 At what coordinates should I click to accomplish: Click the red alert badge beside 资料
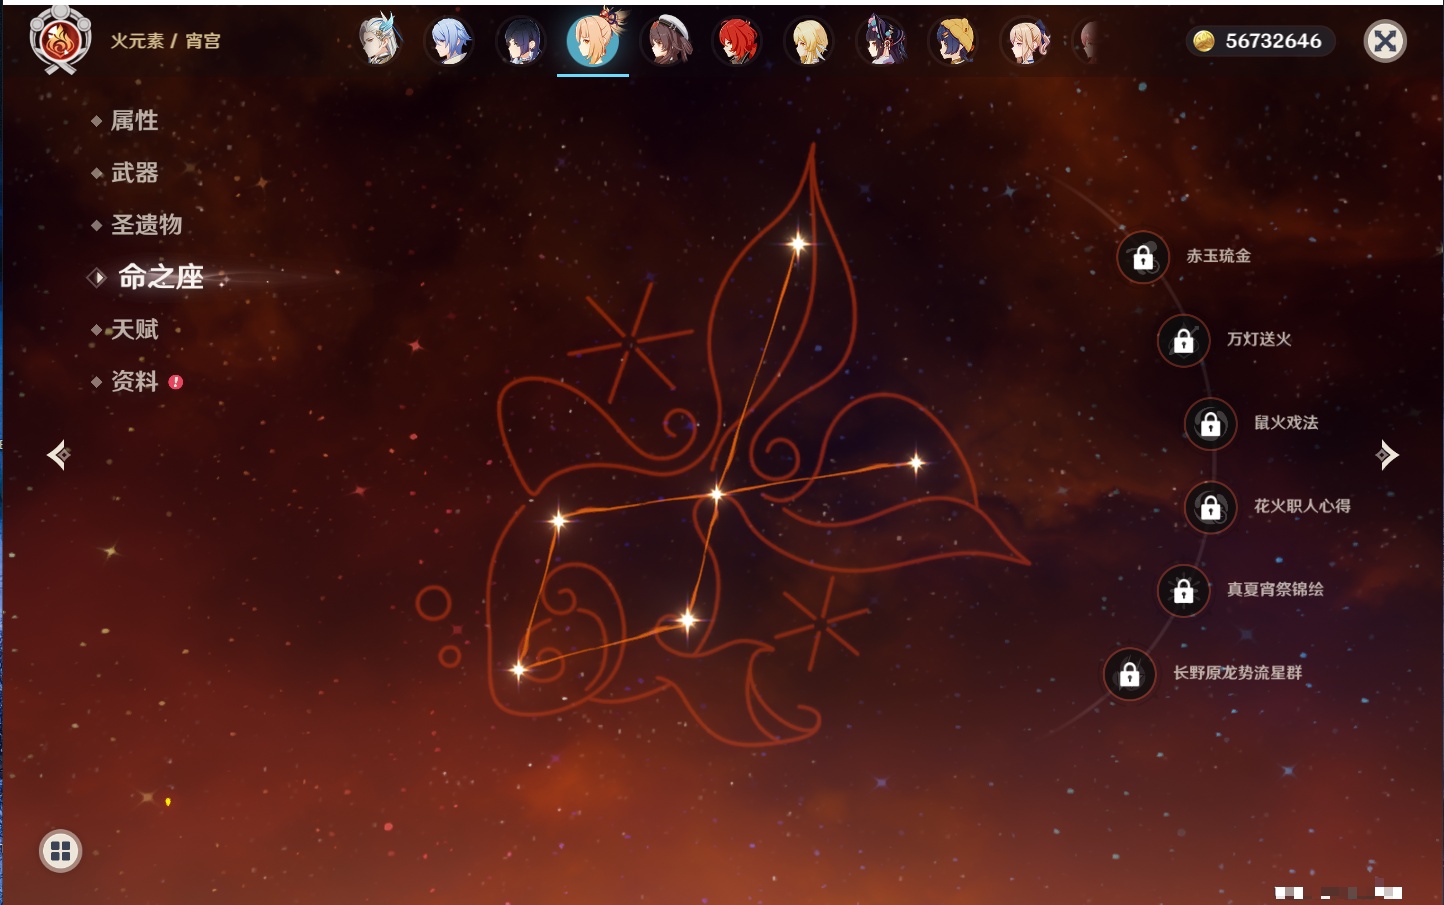176,382
